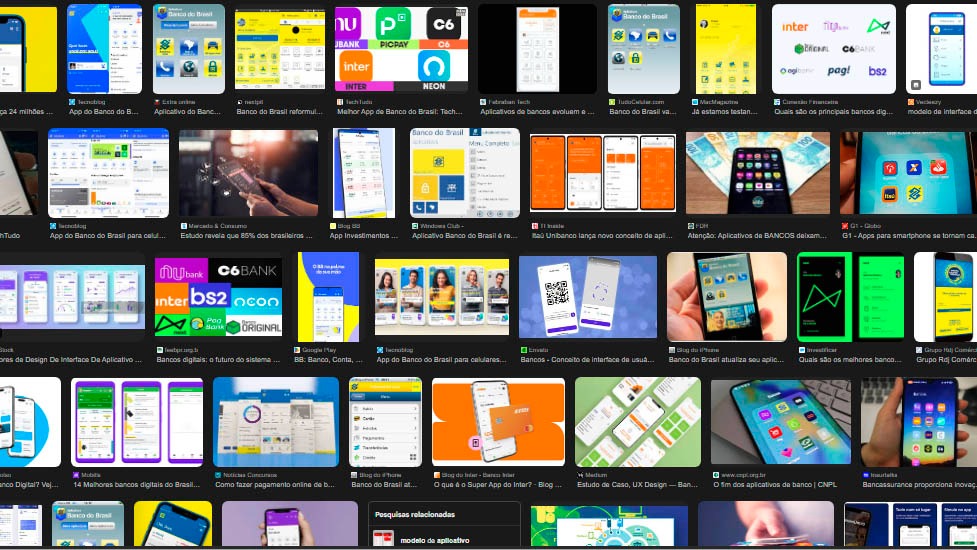Image resolution: width=977 pixels, height=550 pixels.
Task: Open 'Quais são os principais bancos dig...' link
Action: coord(833,111)
